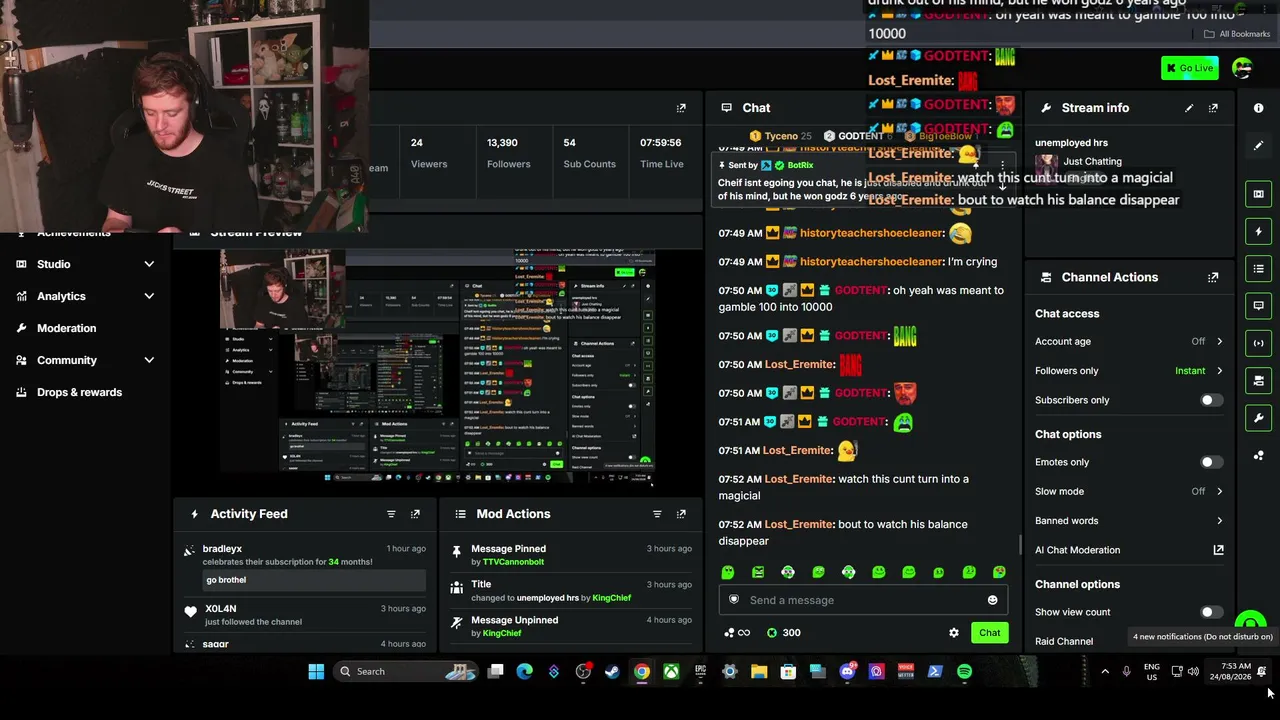The height and width of the screenshot is (720, 1280).
Task: Open AI Chat Moderation external link
Action: 1218,550
